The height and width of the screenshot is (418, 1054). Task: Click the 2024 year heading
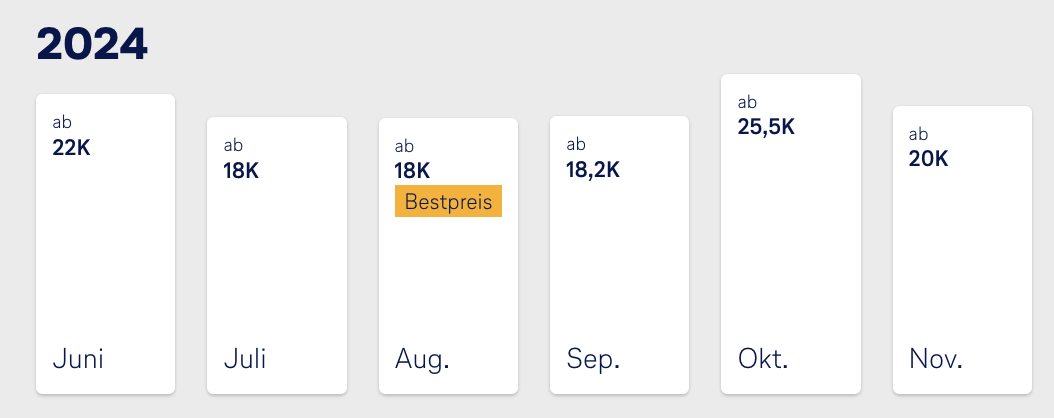tap(92, 44)
